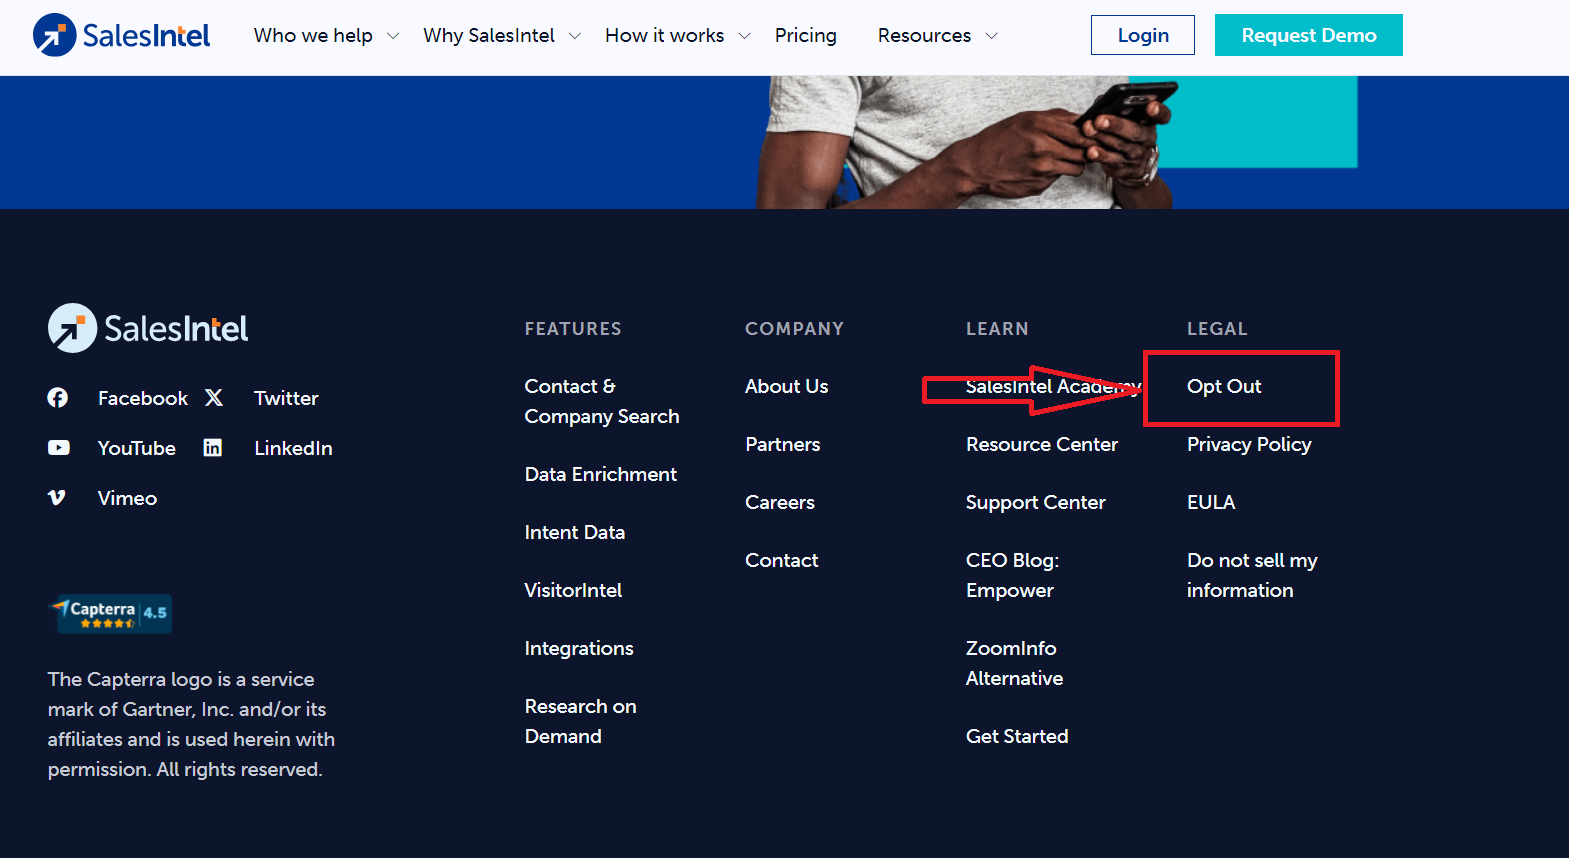Open the Vimeo text link
Image resolution: width=1569 pixels, height=858 pixels.
tap(127, 498)
